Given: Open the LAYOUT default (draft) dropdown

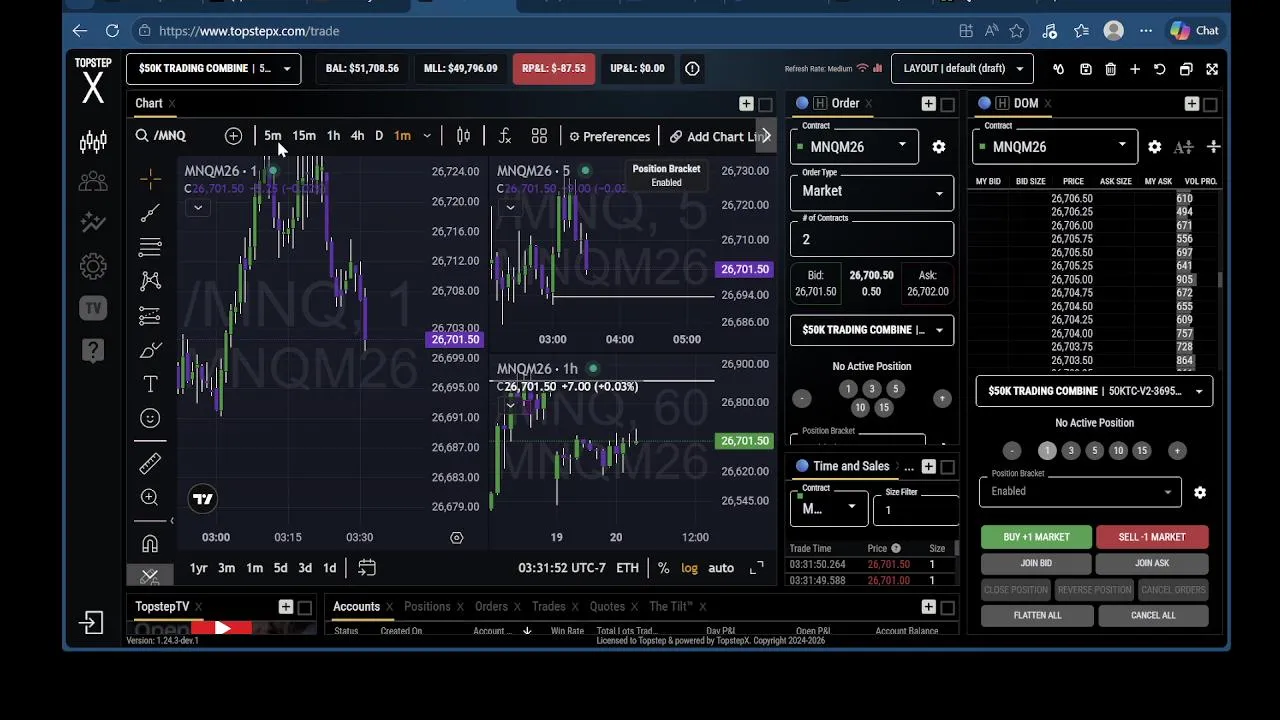Looking at the screenshot, I should [961, 69].
